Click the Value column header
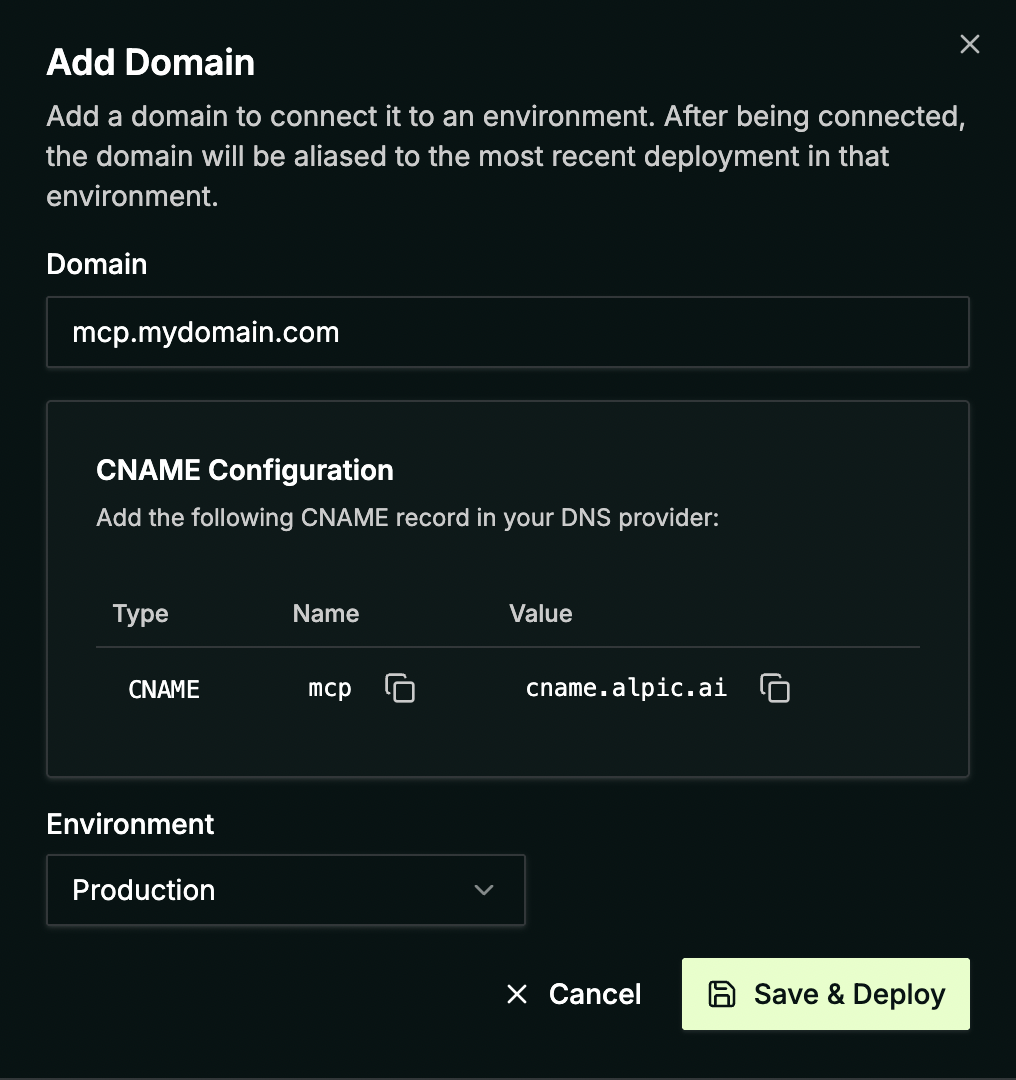 541,613
